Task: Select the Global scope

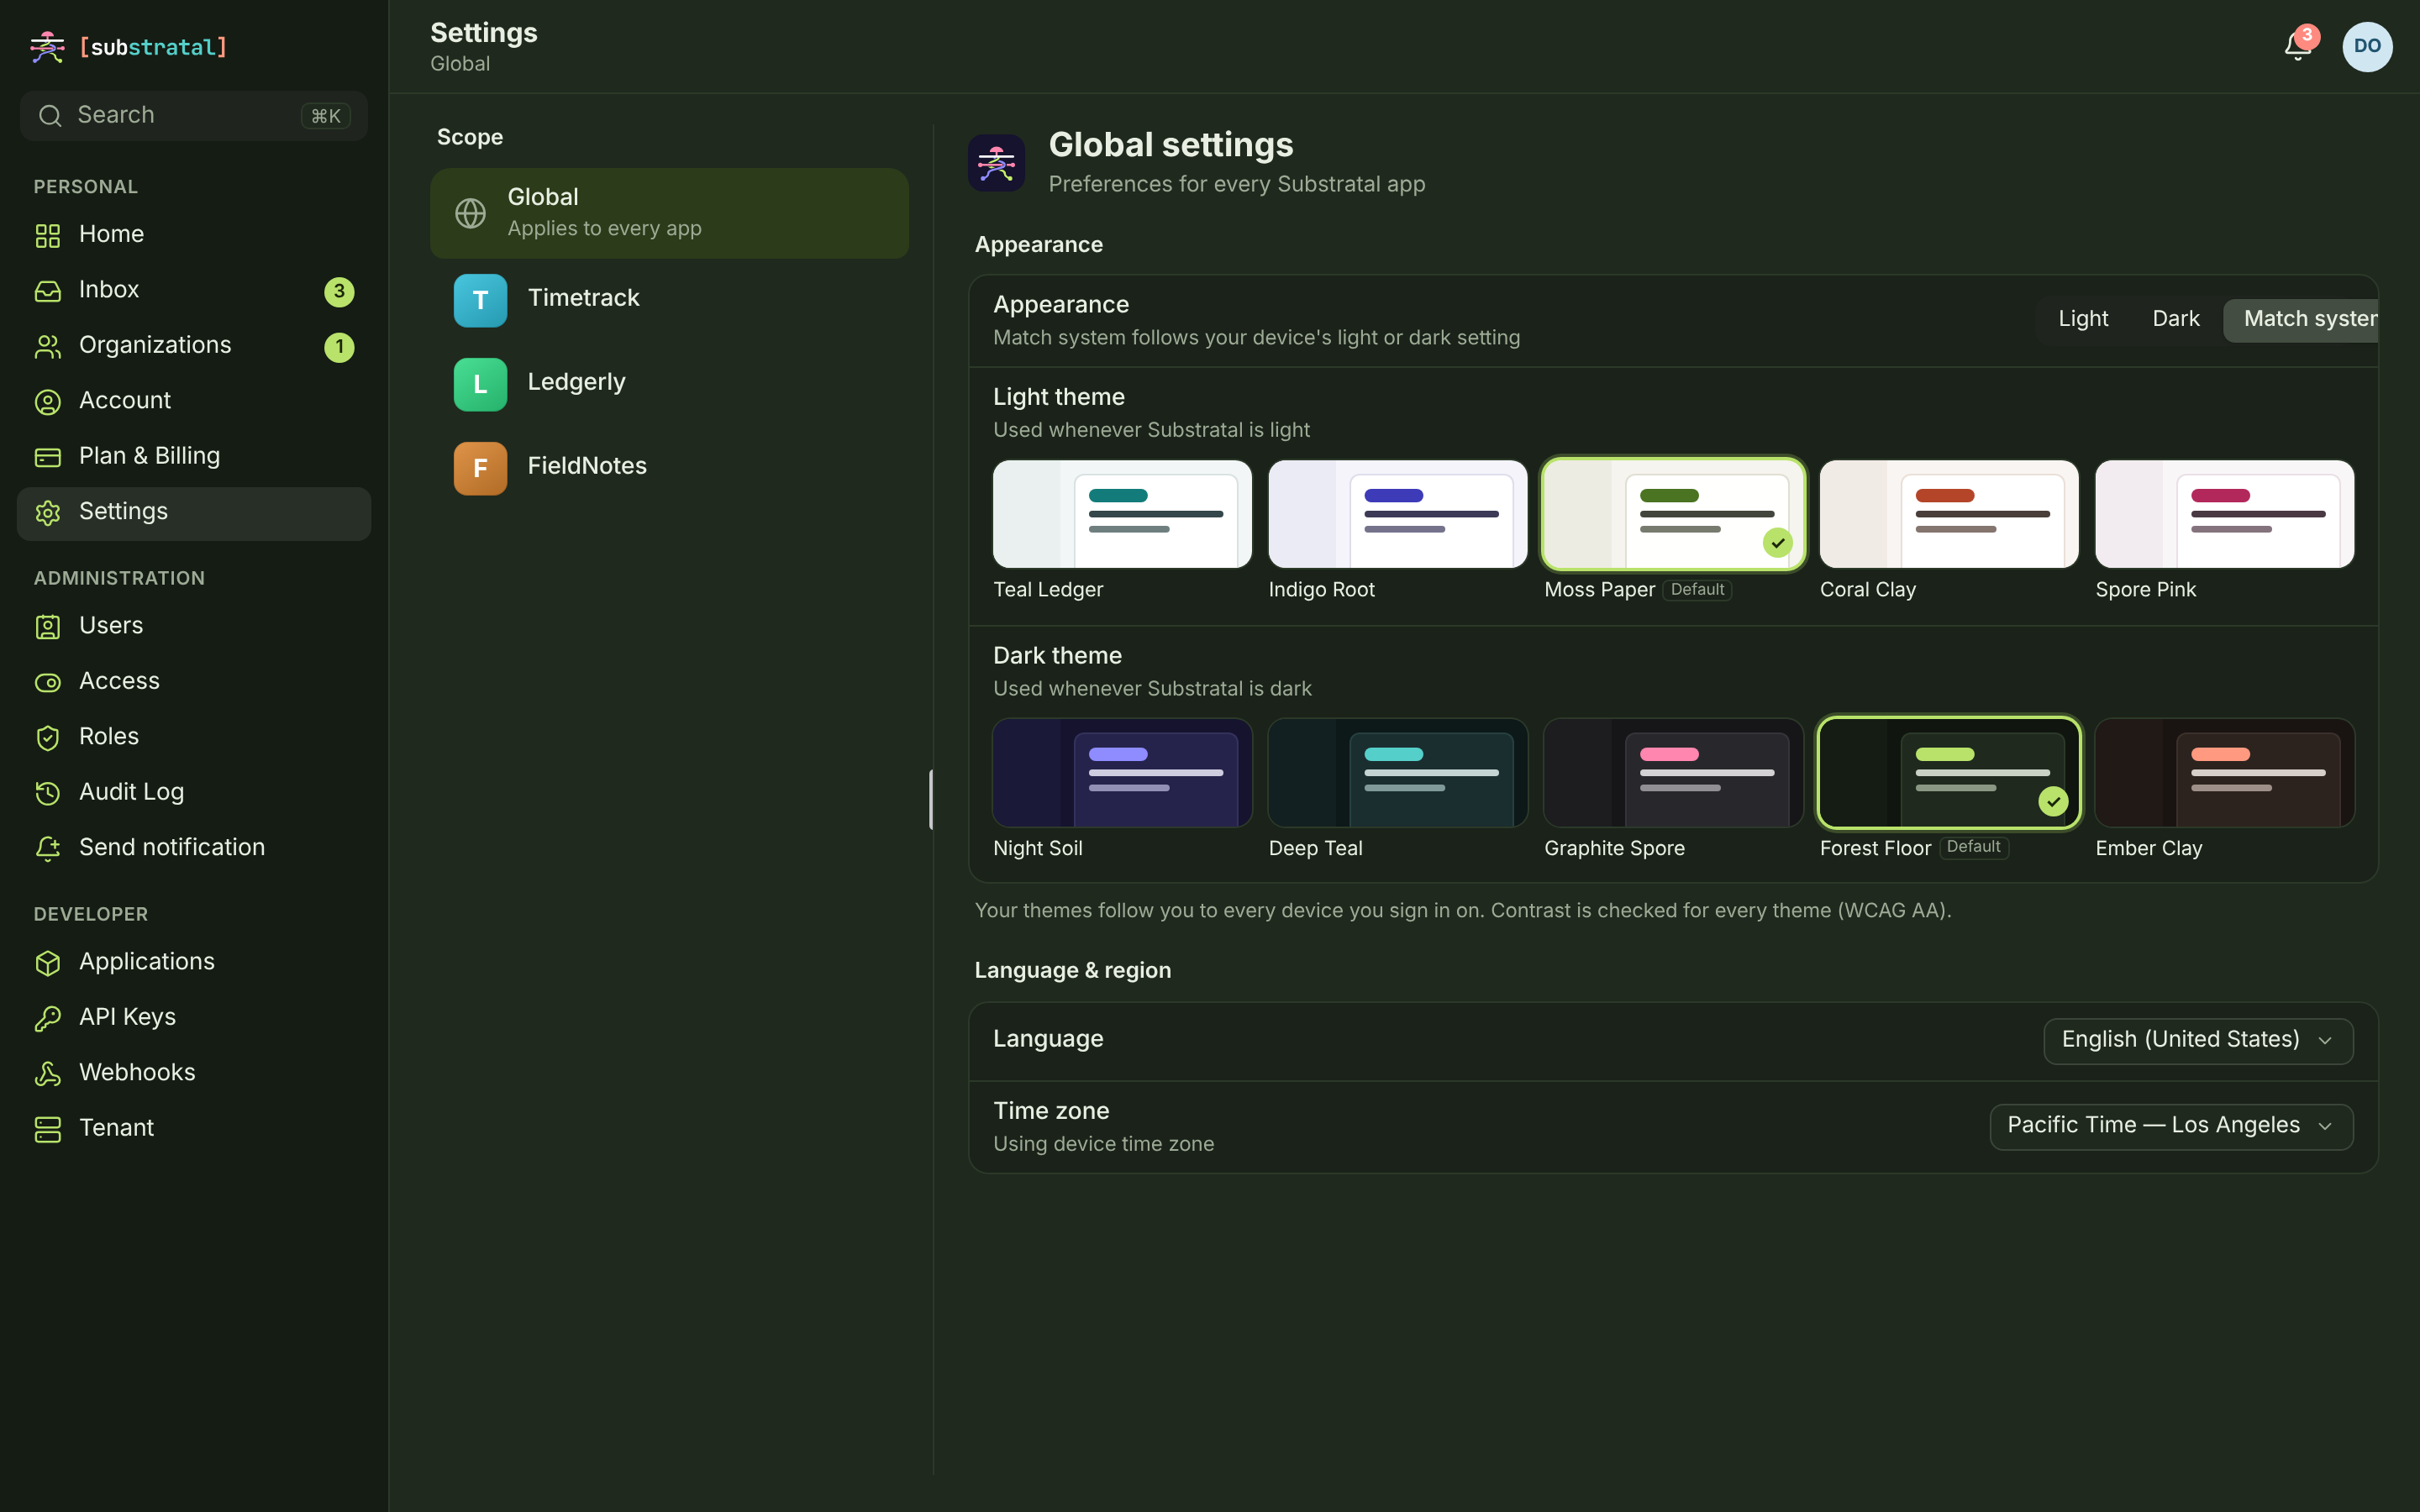Action: click(x=669, y=213)
